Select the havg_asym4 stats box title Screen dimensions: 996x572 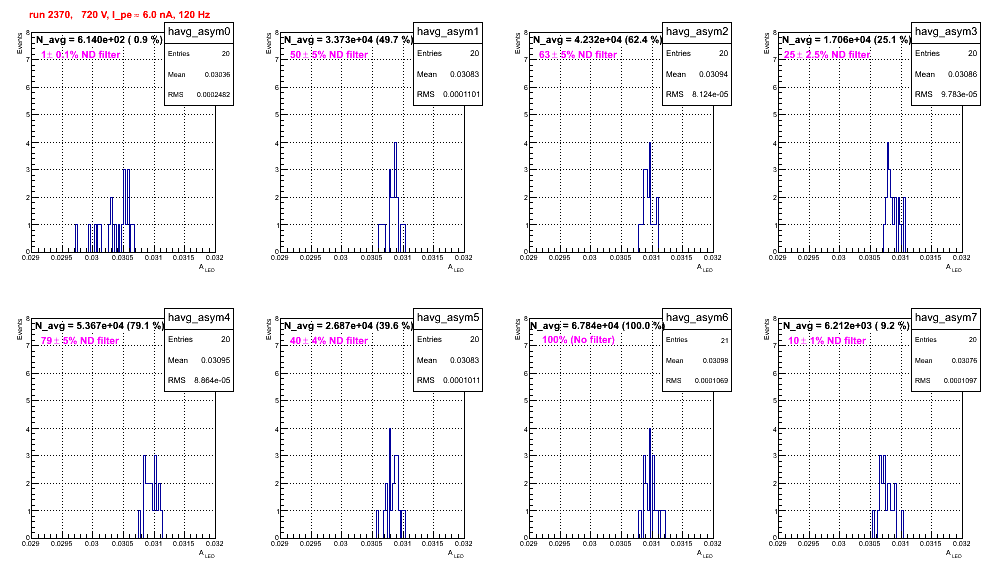(199, 317)
